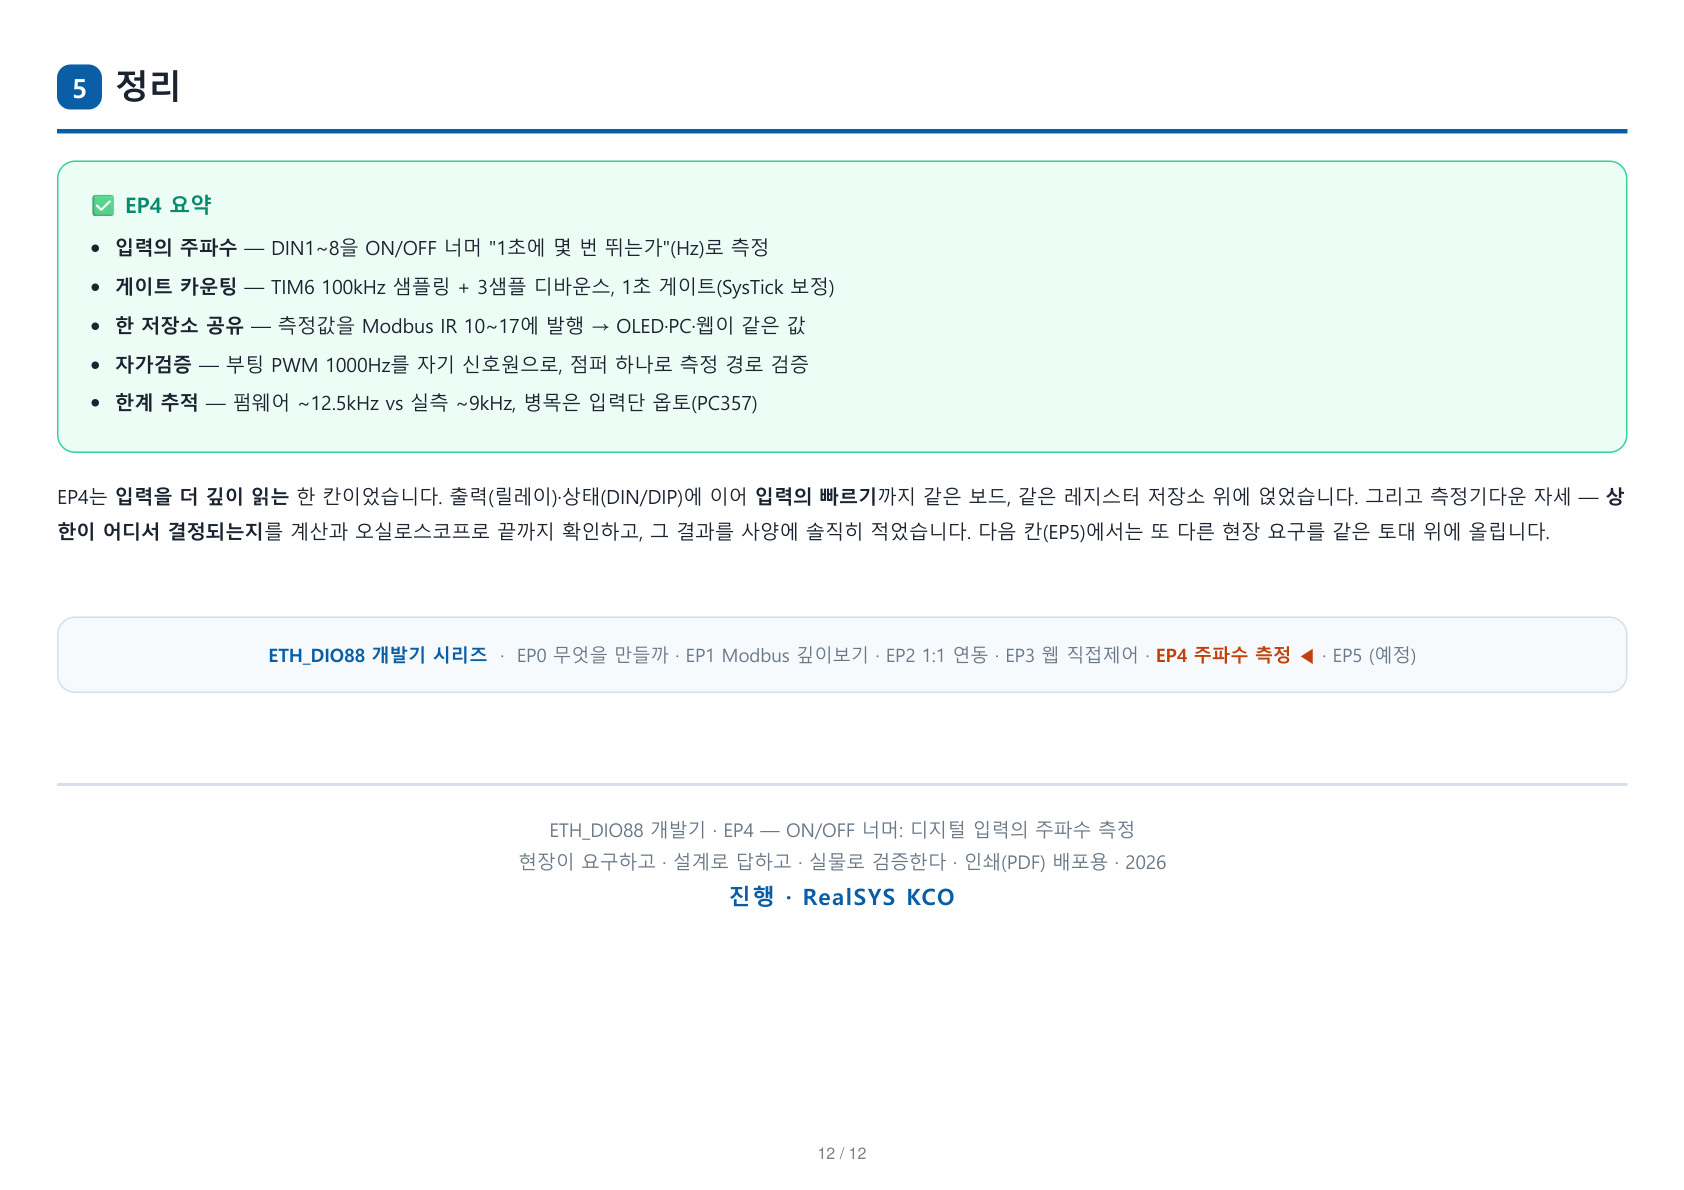
Task: Click the page number 12 / 12
Action: [x=842, y=1153]
